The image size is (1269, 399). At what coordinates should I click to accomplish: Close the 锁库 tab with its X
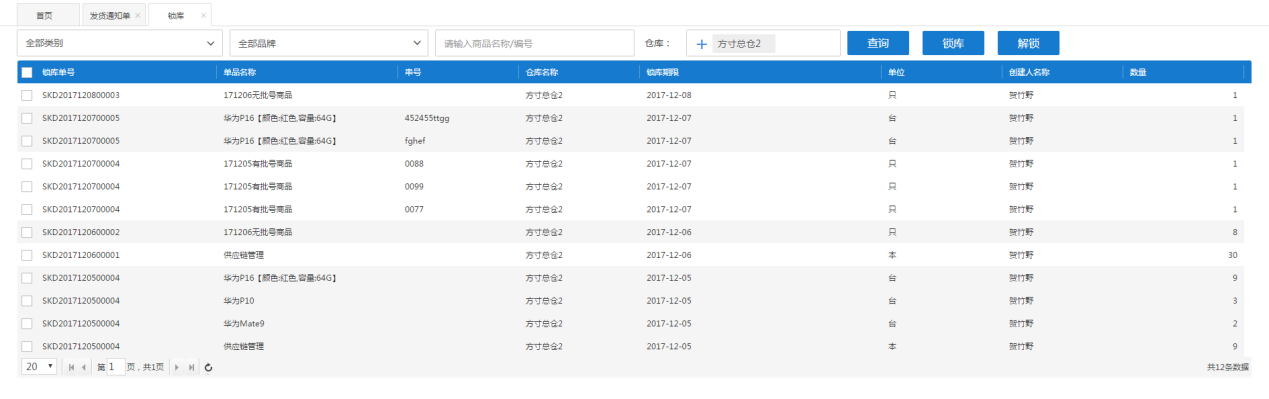click(x=203, y=16)
